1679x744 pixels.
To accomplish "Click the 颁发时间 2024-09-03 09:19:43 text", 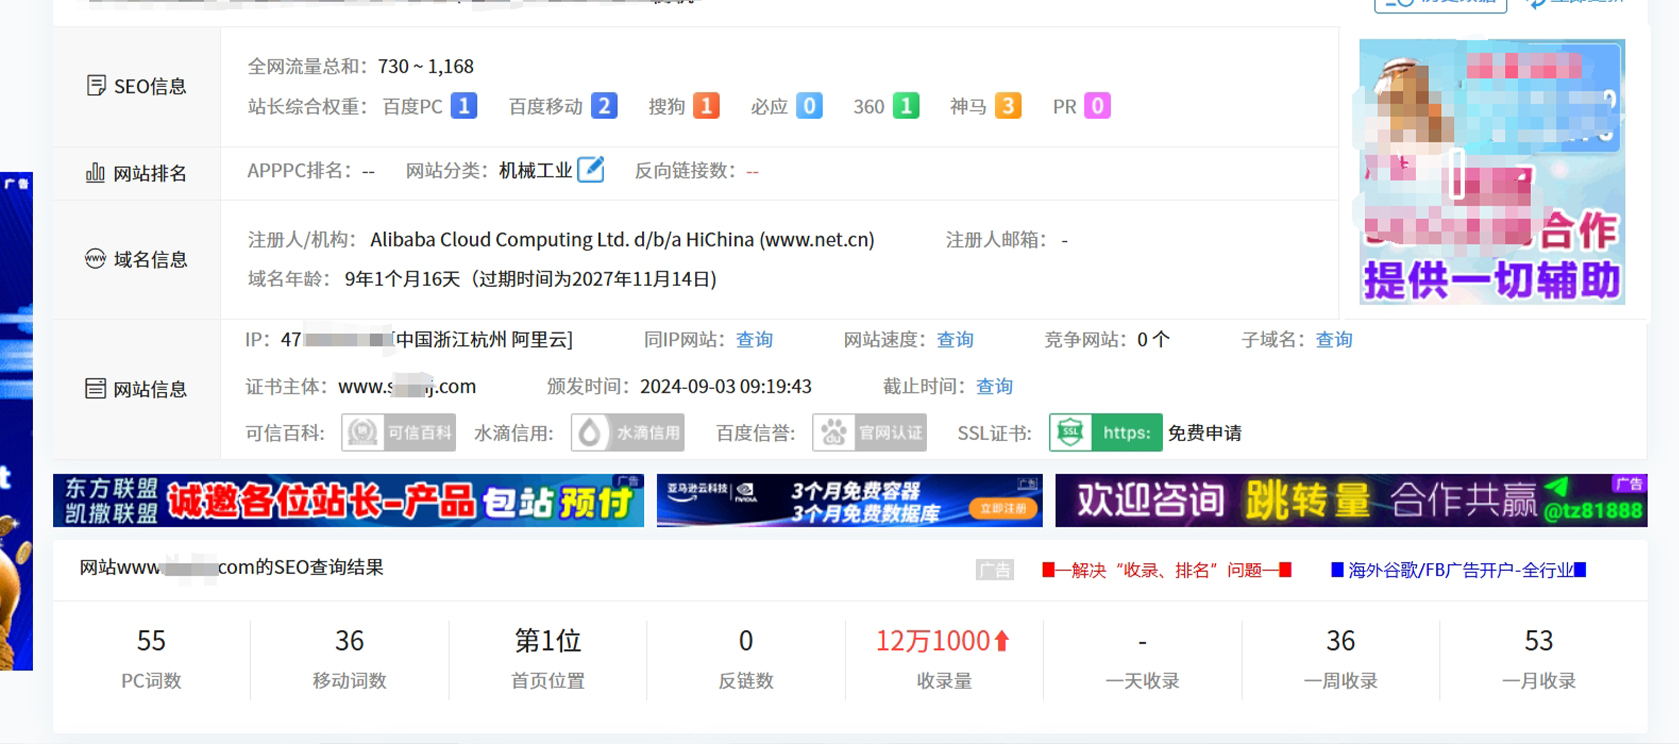I will [679, 386].
